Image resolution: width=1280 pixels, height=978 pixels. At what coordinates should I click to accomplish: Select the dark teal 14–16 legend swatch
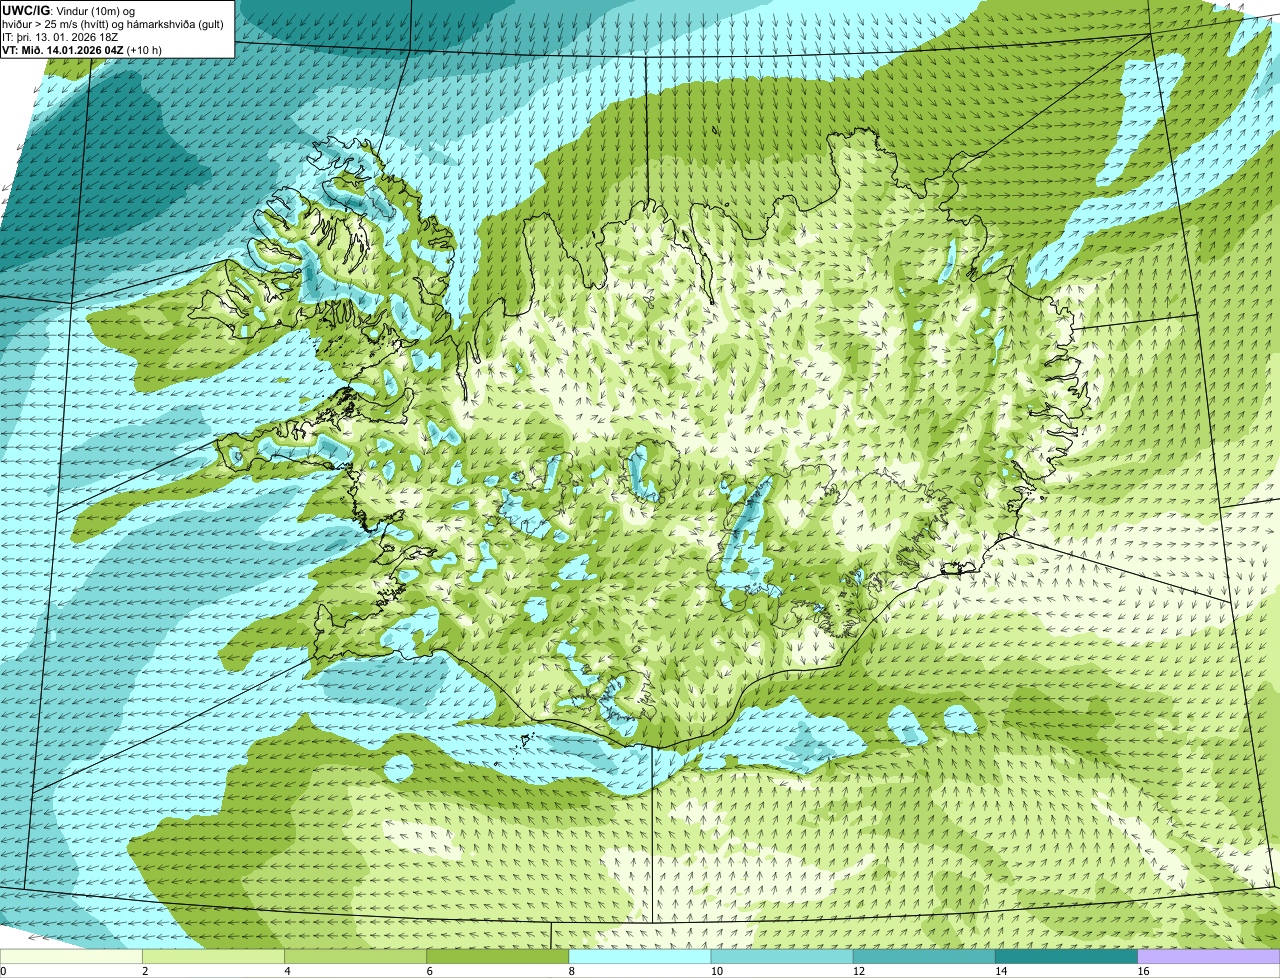[1067, 956]
